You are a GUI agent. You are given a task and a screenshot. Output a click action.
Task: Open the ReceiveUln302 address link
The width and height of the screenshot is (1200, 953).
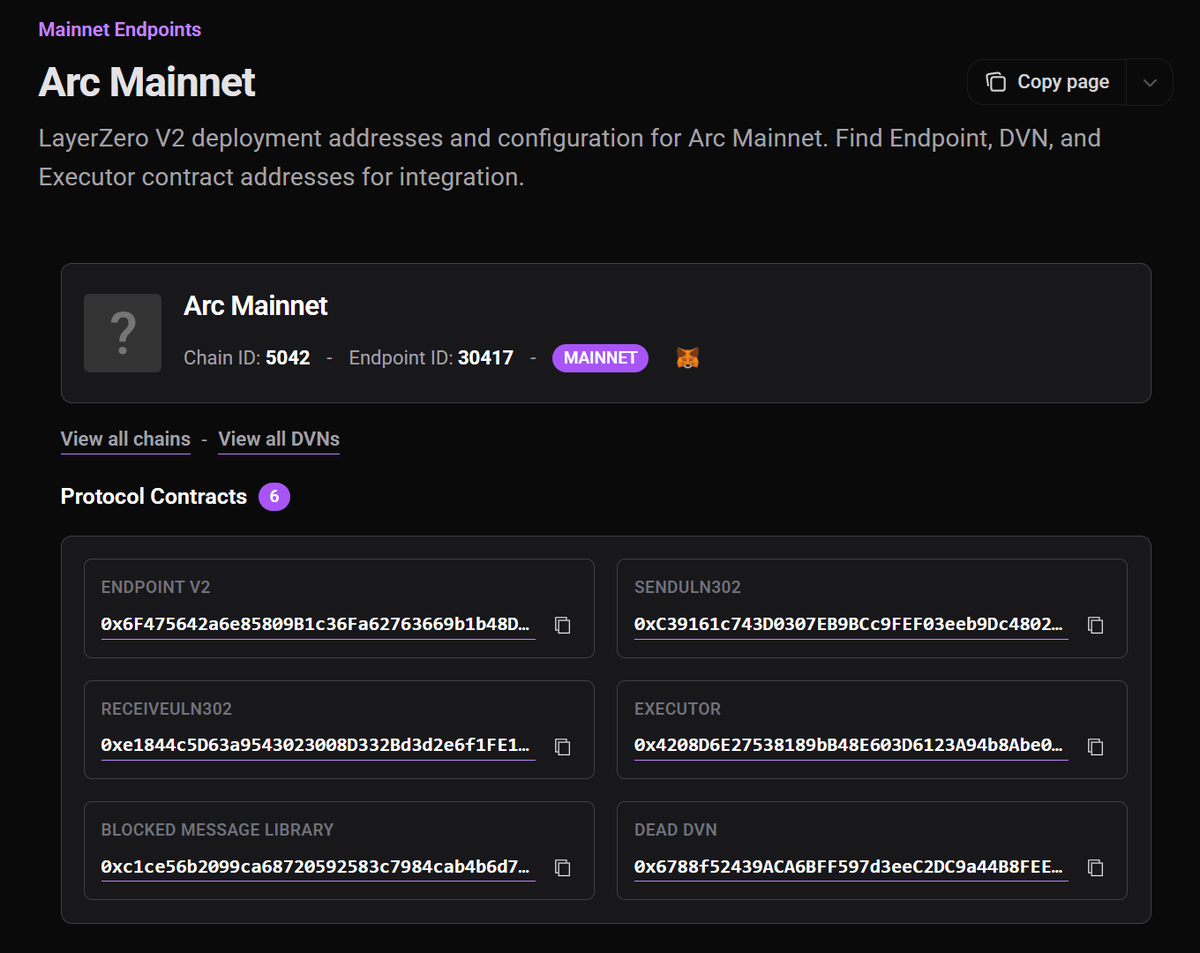318,746
